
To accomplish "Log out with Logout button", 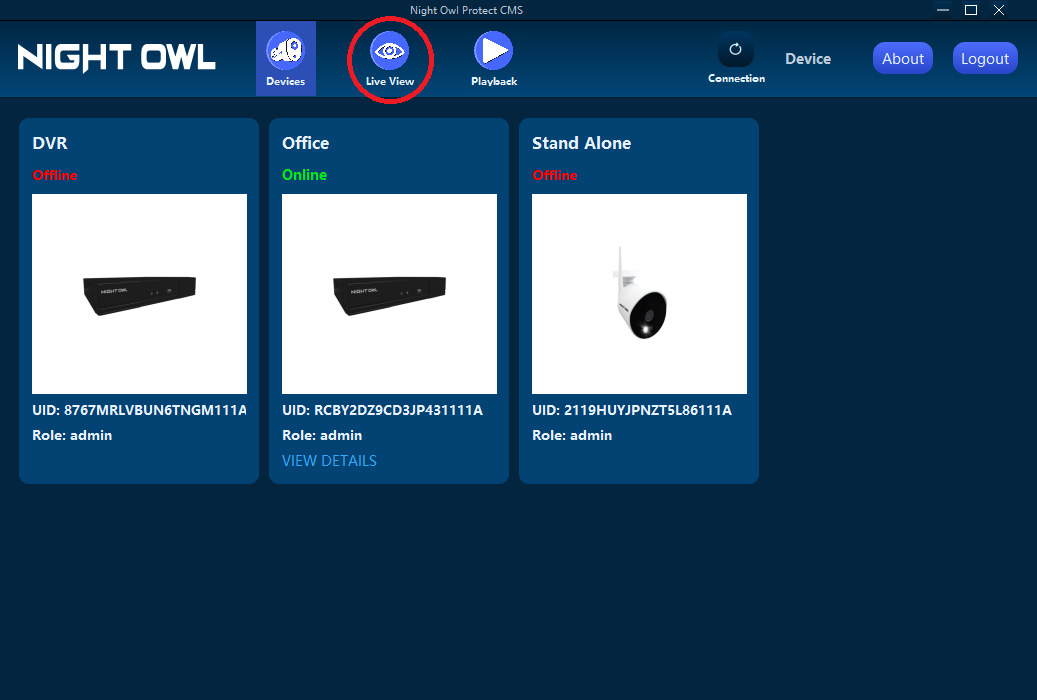I will pos(985,58).
